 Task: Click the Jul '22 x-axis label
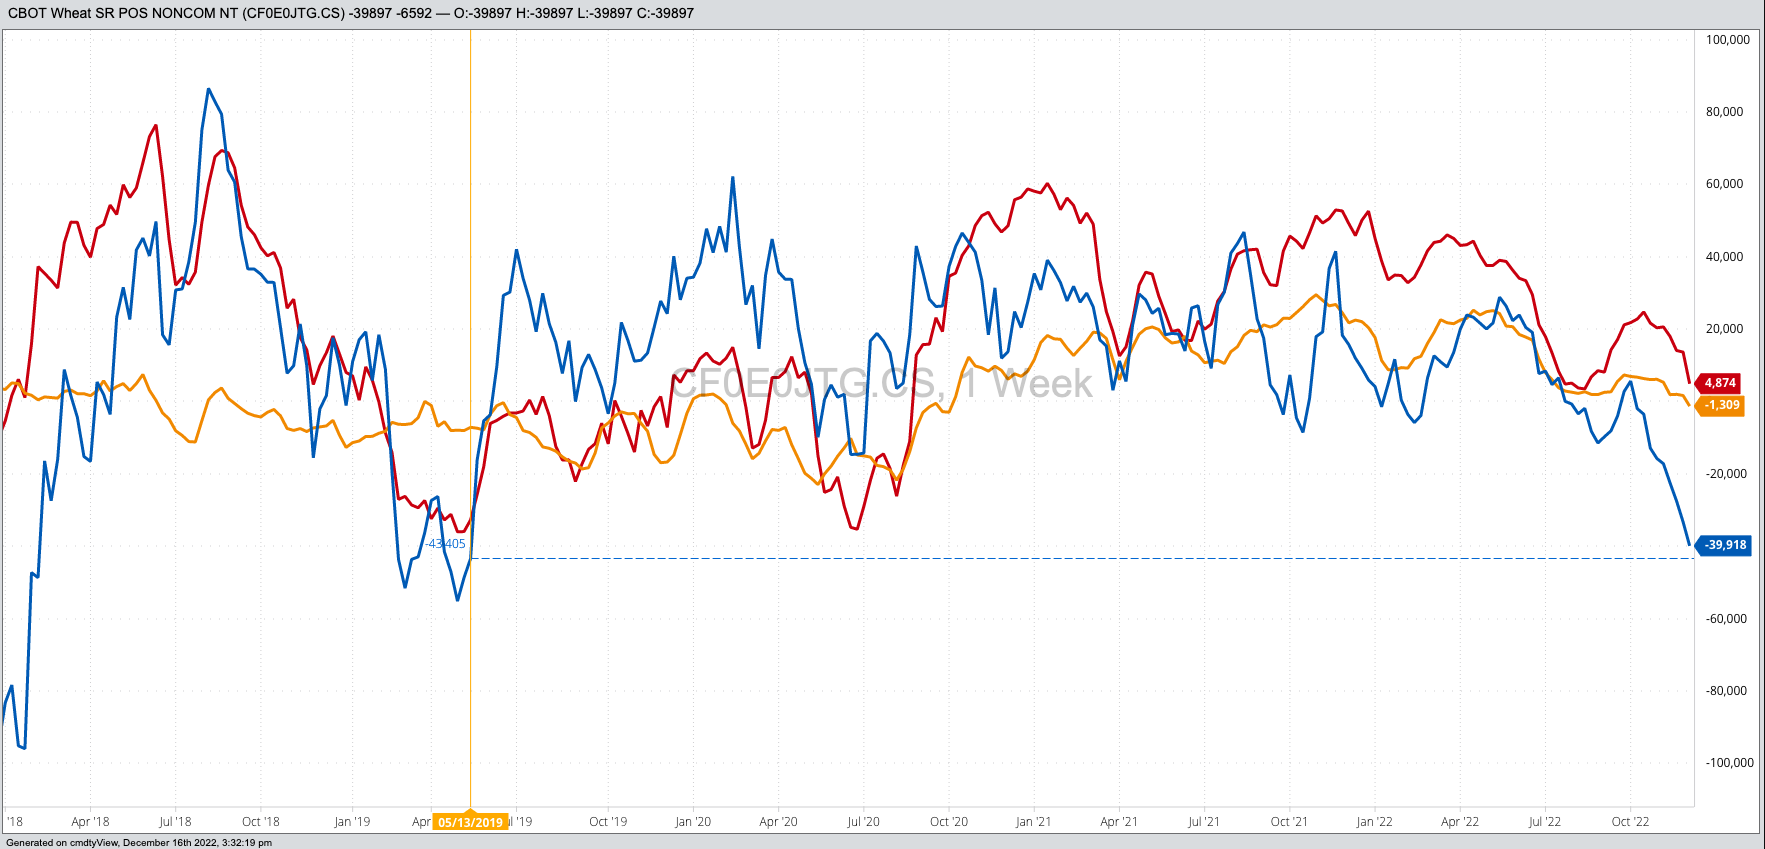click(x=1545, y=822)
